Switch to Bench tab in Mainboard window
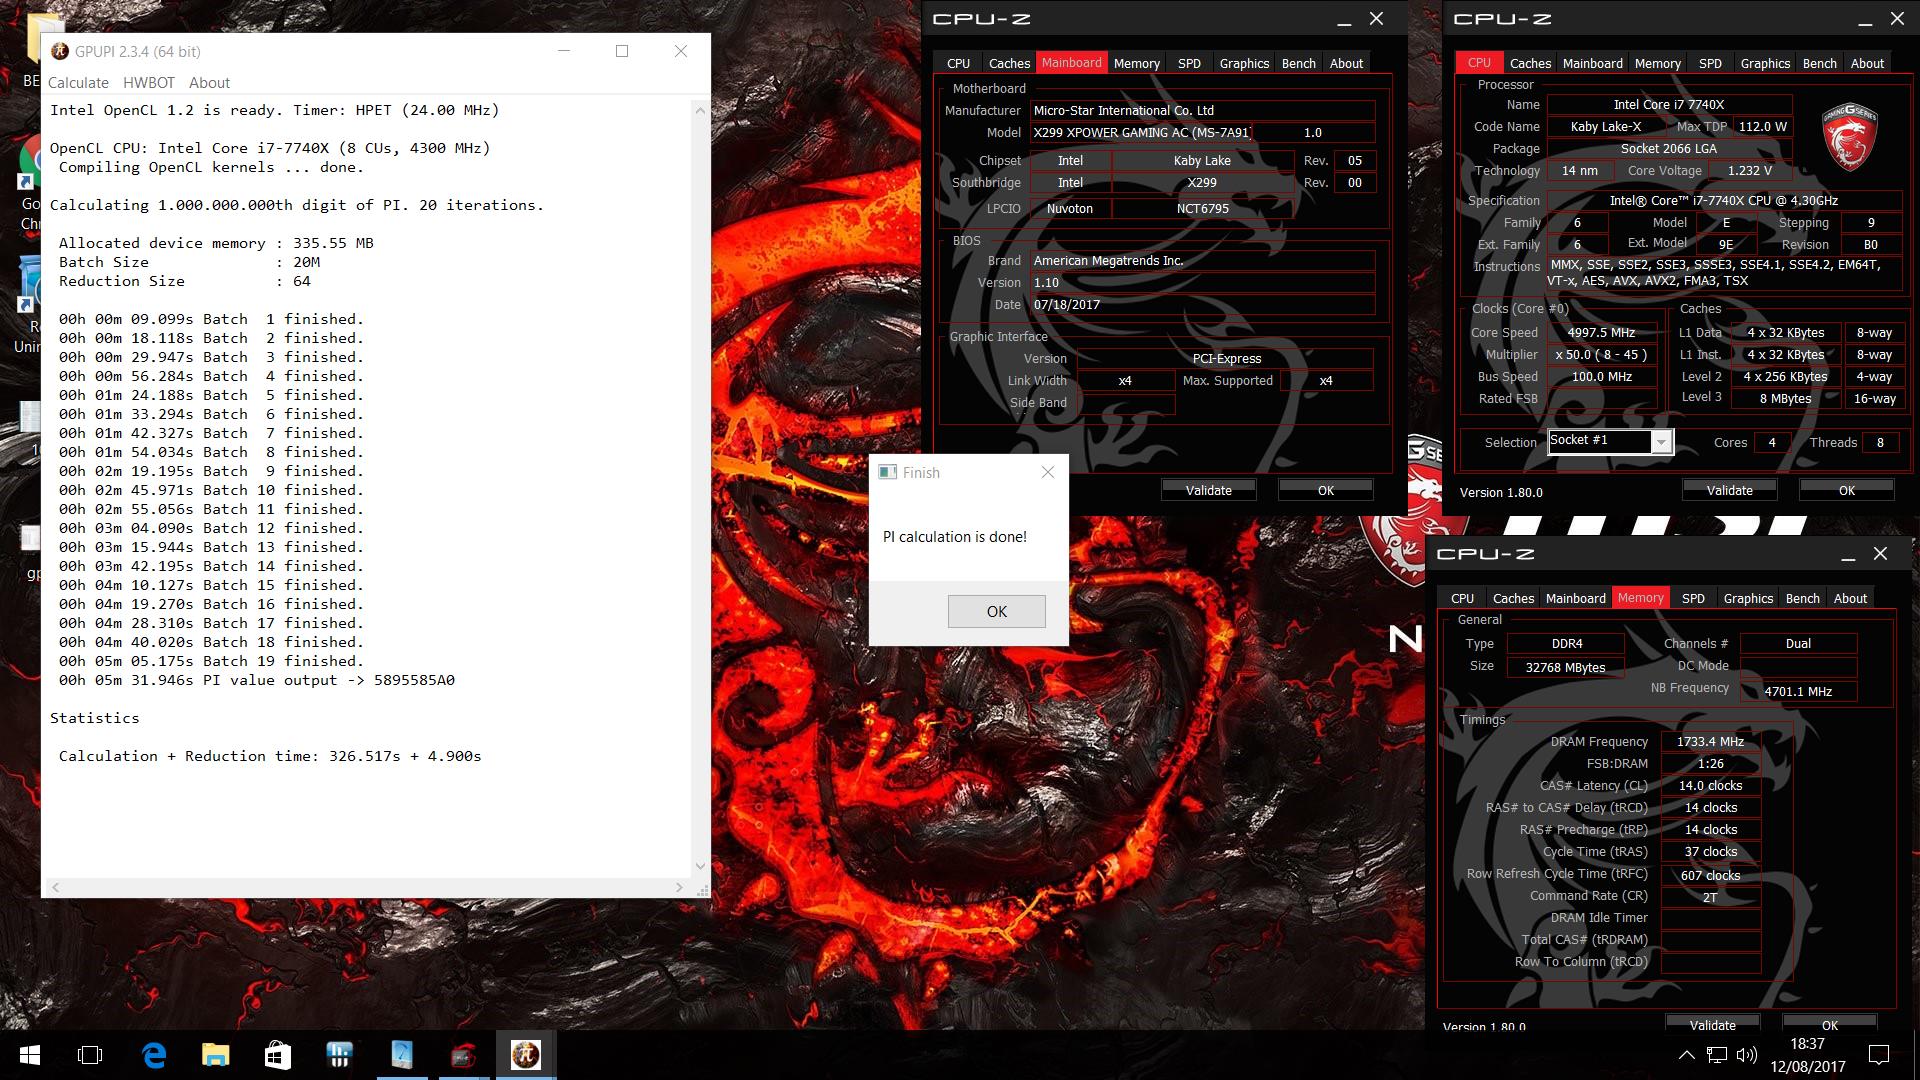This screenshot has height=1080, width=1920. click(x=1299, y=63)
